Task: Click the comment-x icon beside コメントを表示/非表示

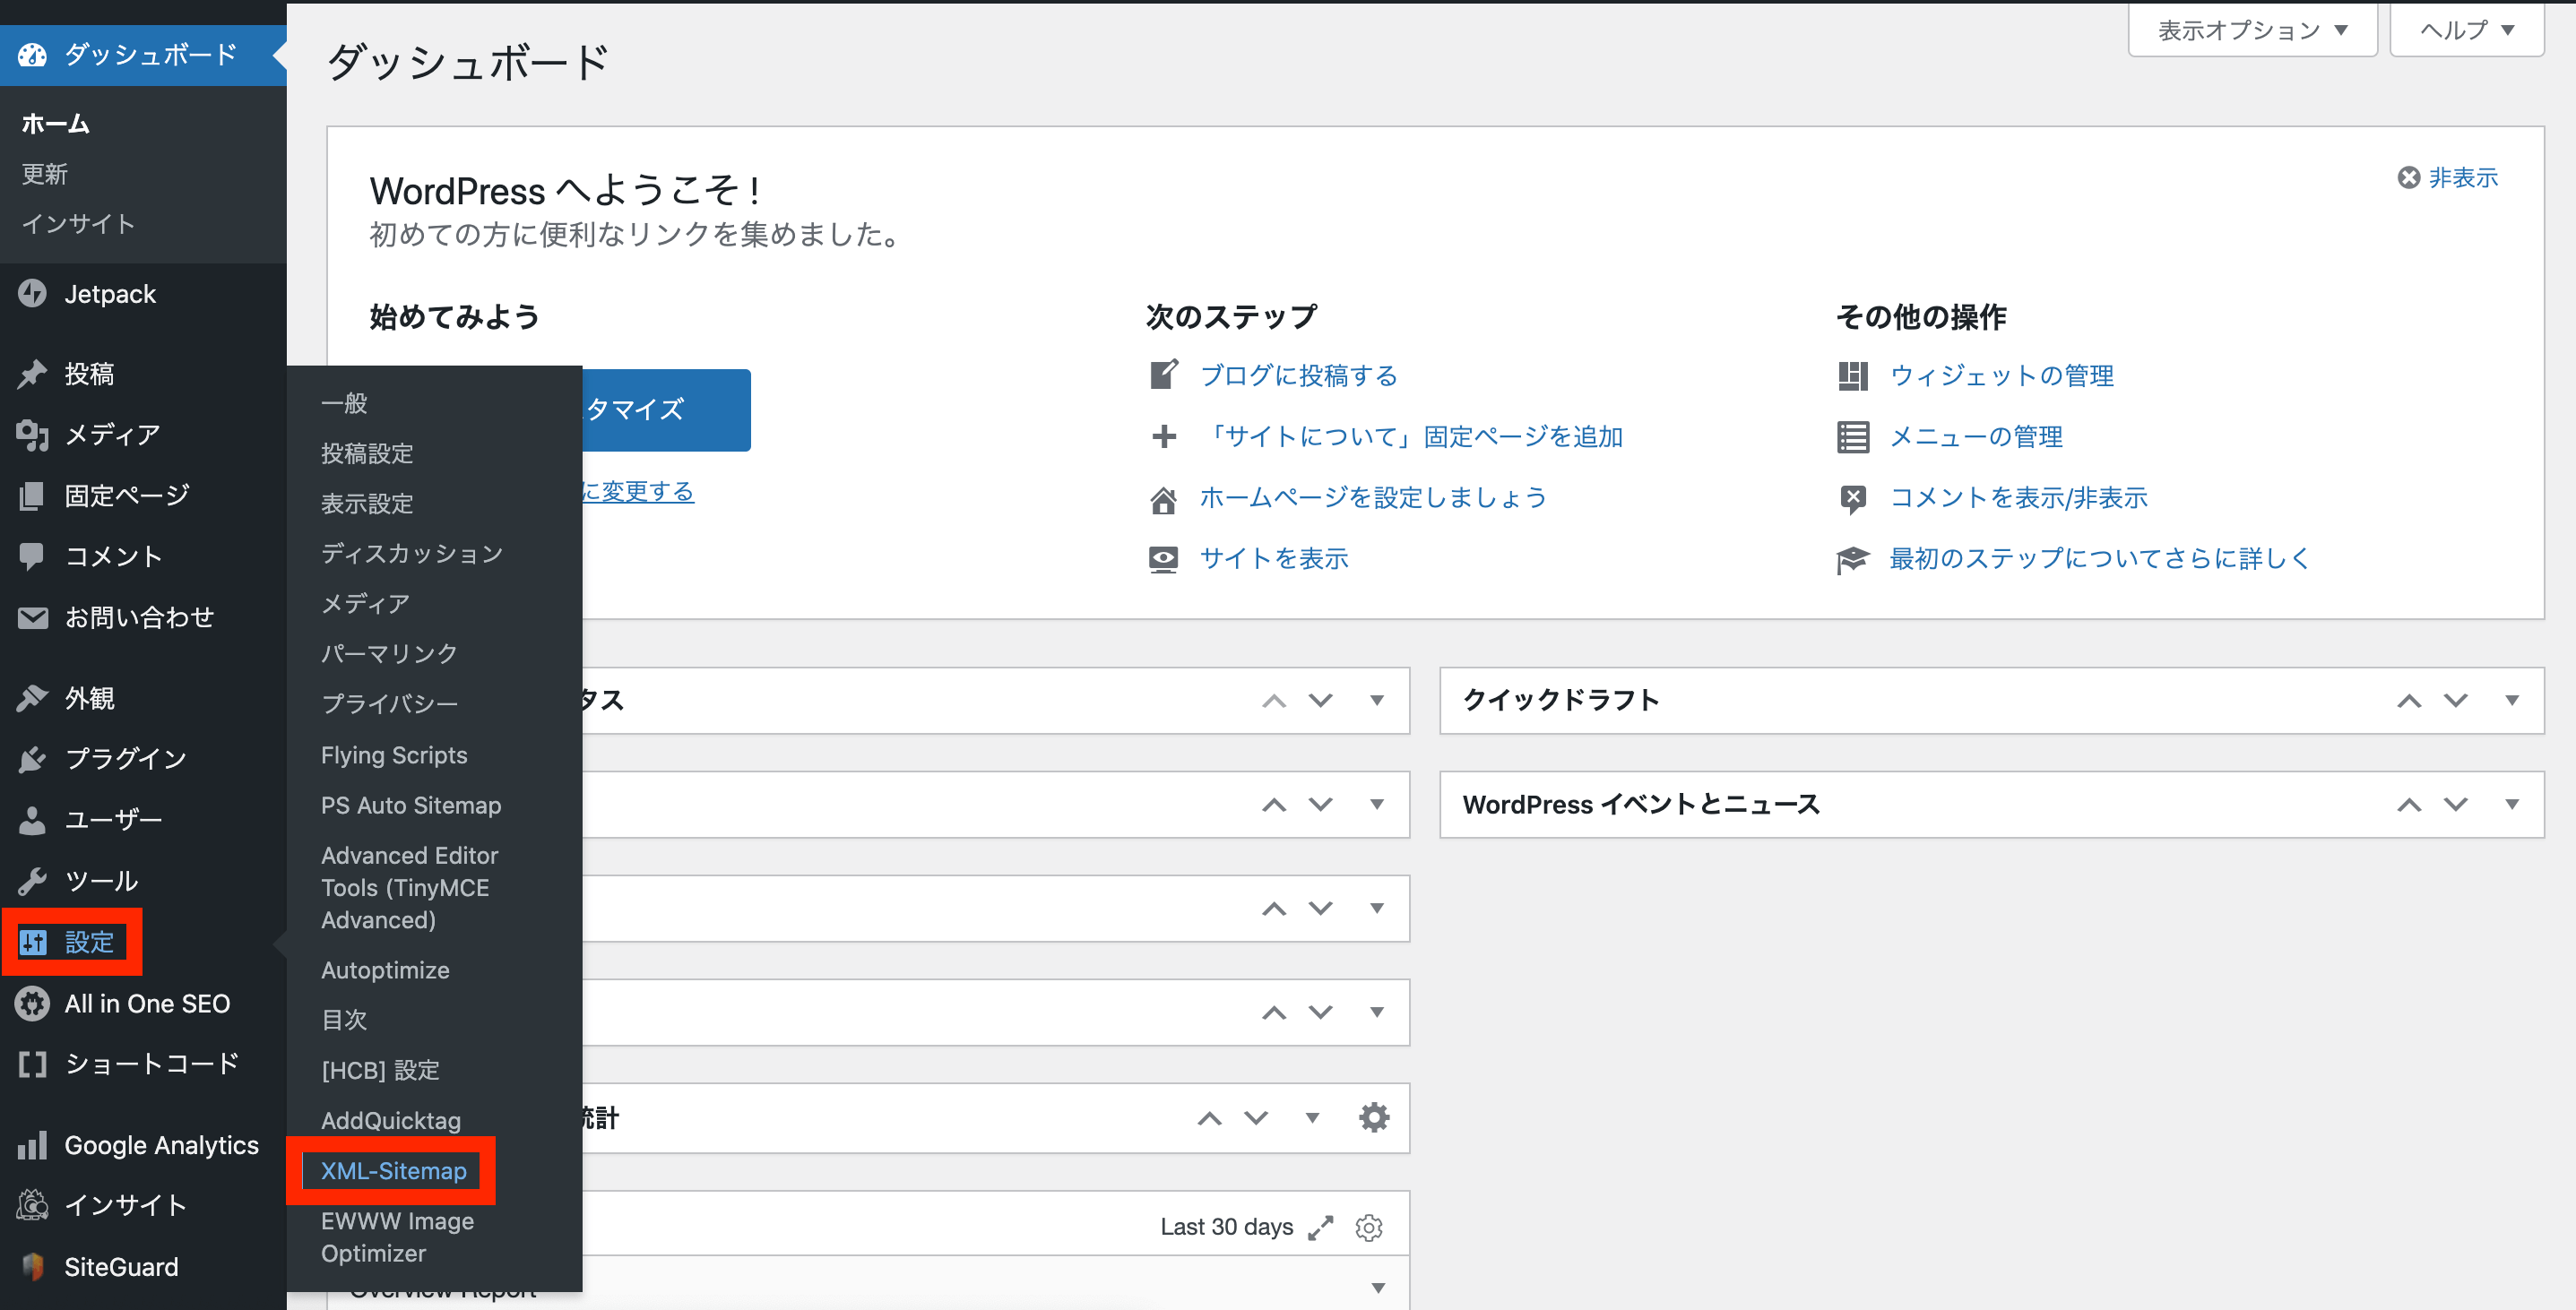Action: coord(1852,498)
